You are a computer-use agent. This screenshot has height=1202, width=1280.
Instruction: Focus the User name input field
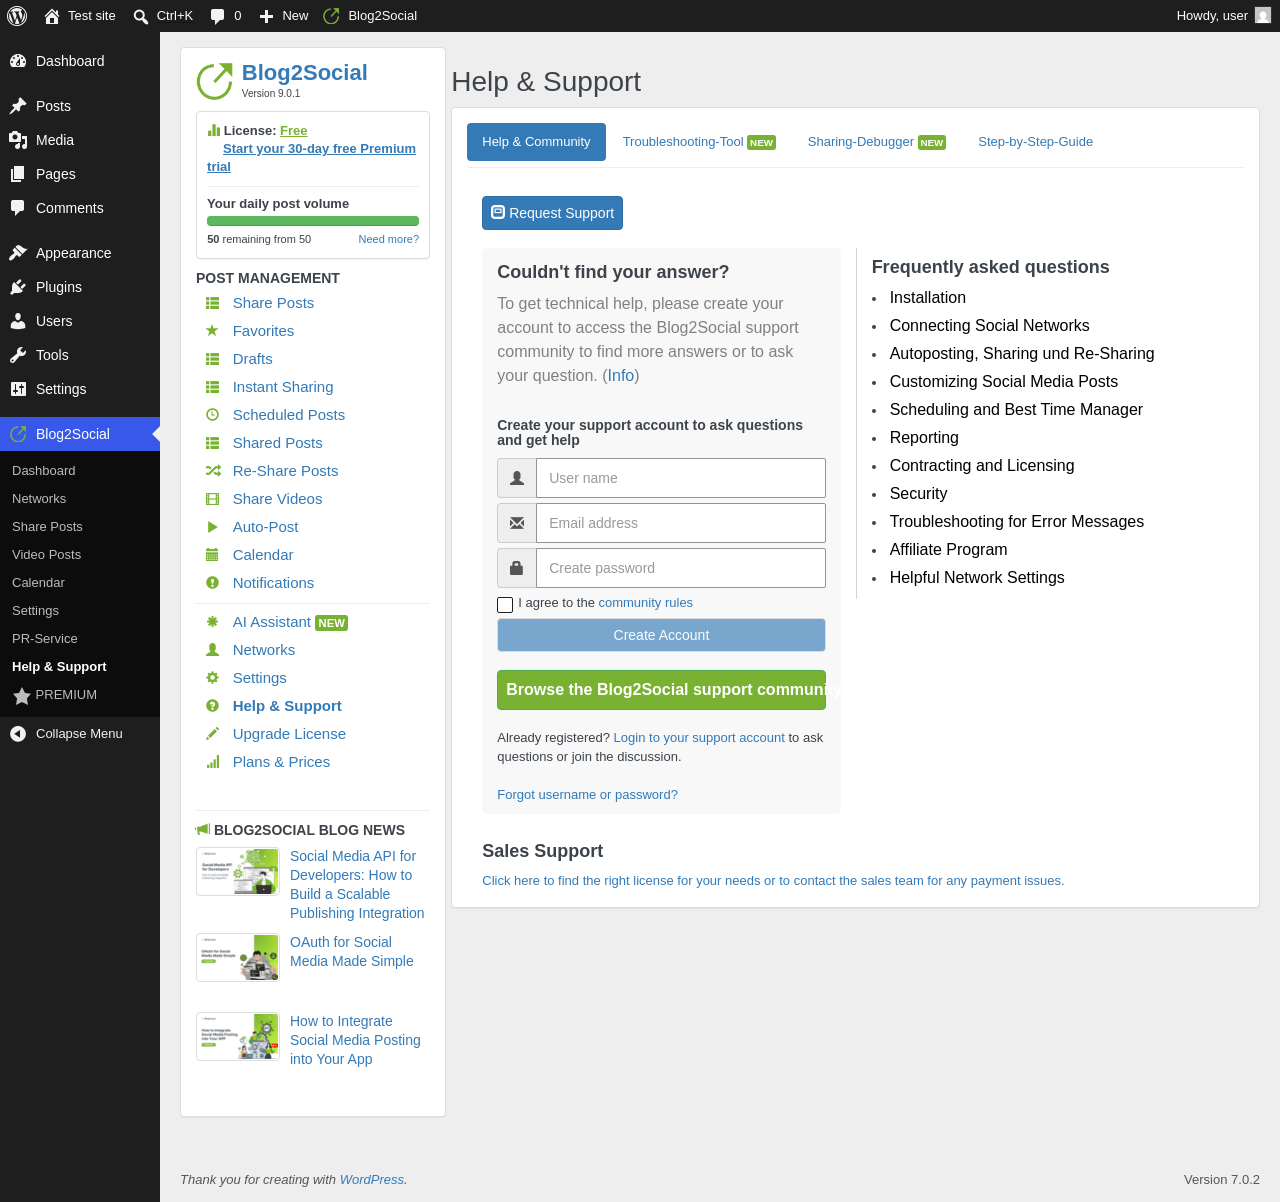[681, 478]
